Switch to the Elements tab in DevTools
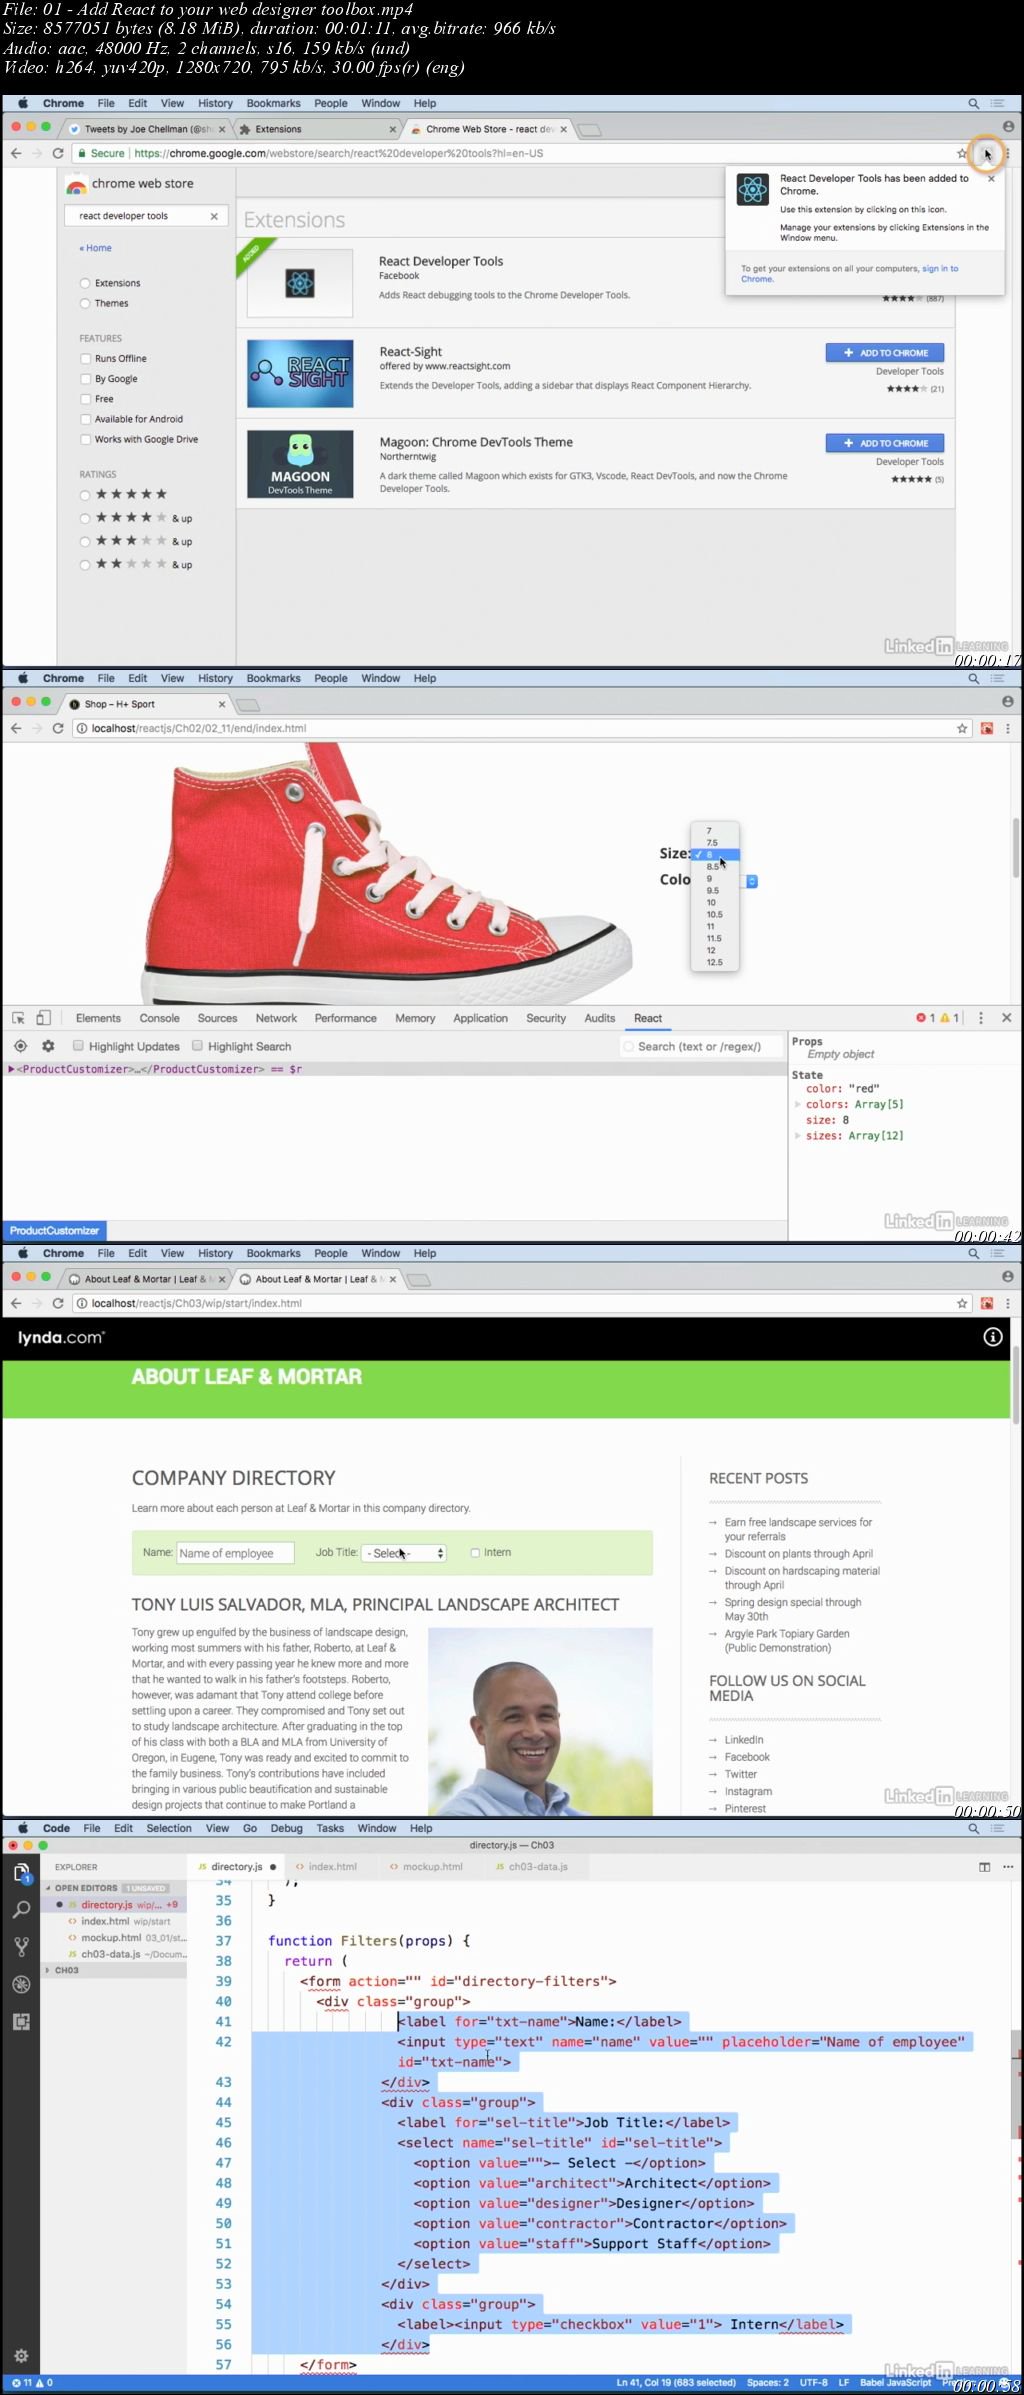1024x2395 pixels. tap(98, 1018)
